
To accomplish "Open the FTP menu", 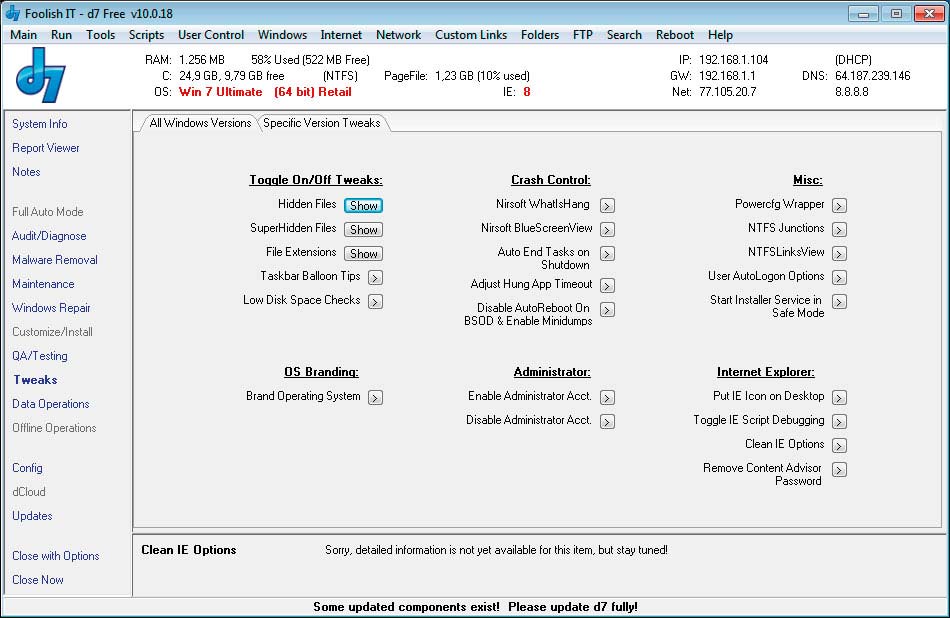I will tap(583, 35).
